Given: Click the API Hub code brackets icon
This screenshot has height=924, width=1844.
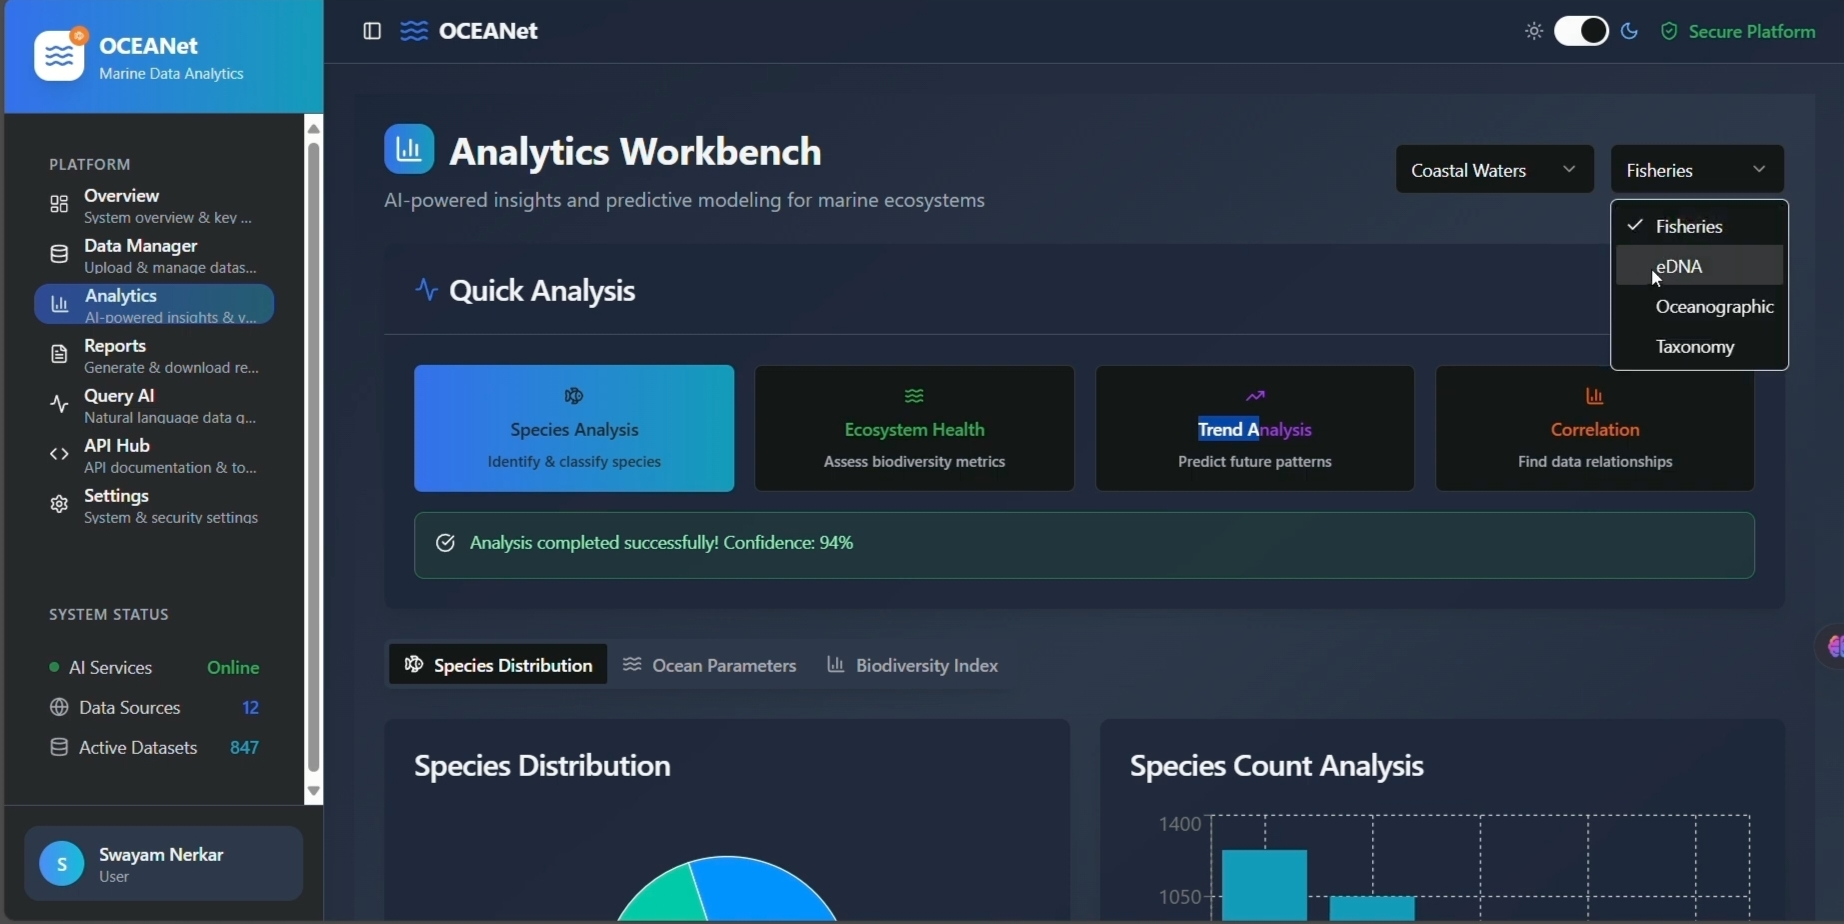Looking at the screenshot, I should click(59, 454).
